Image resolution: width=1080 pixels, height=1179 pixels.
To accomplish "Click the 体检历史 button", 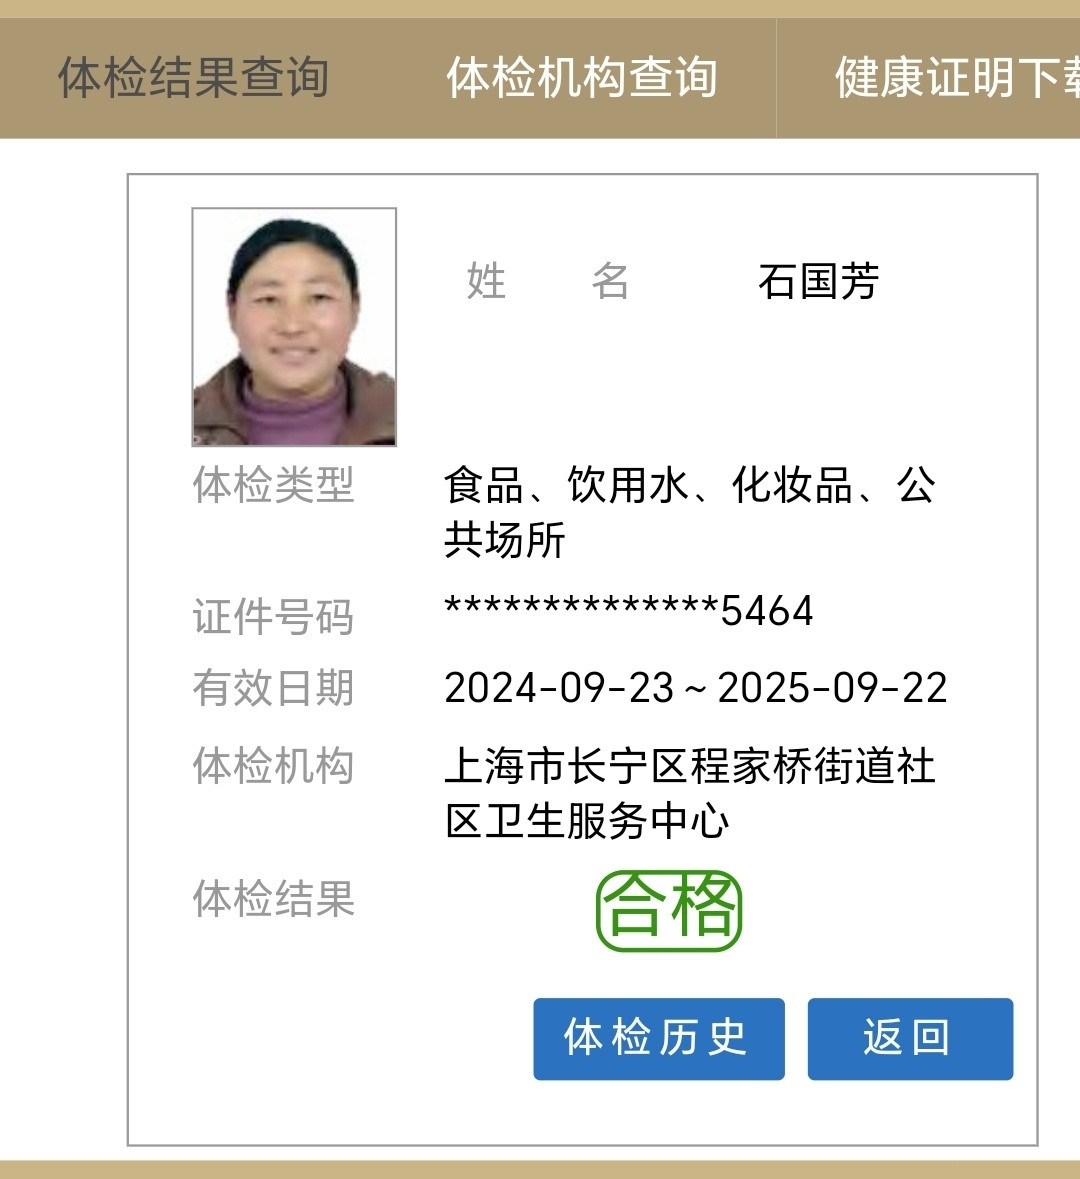I will click(659, 1038).
